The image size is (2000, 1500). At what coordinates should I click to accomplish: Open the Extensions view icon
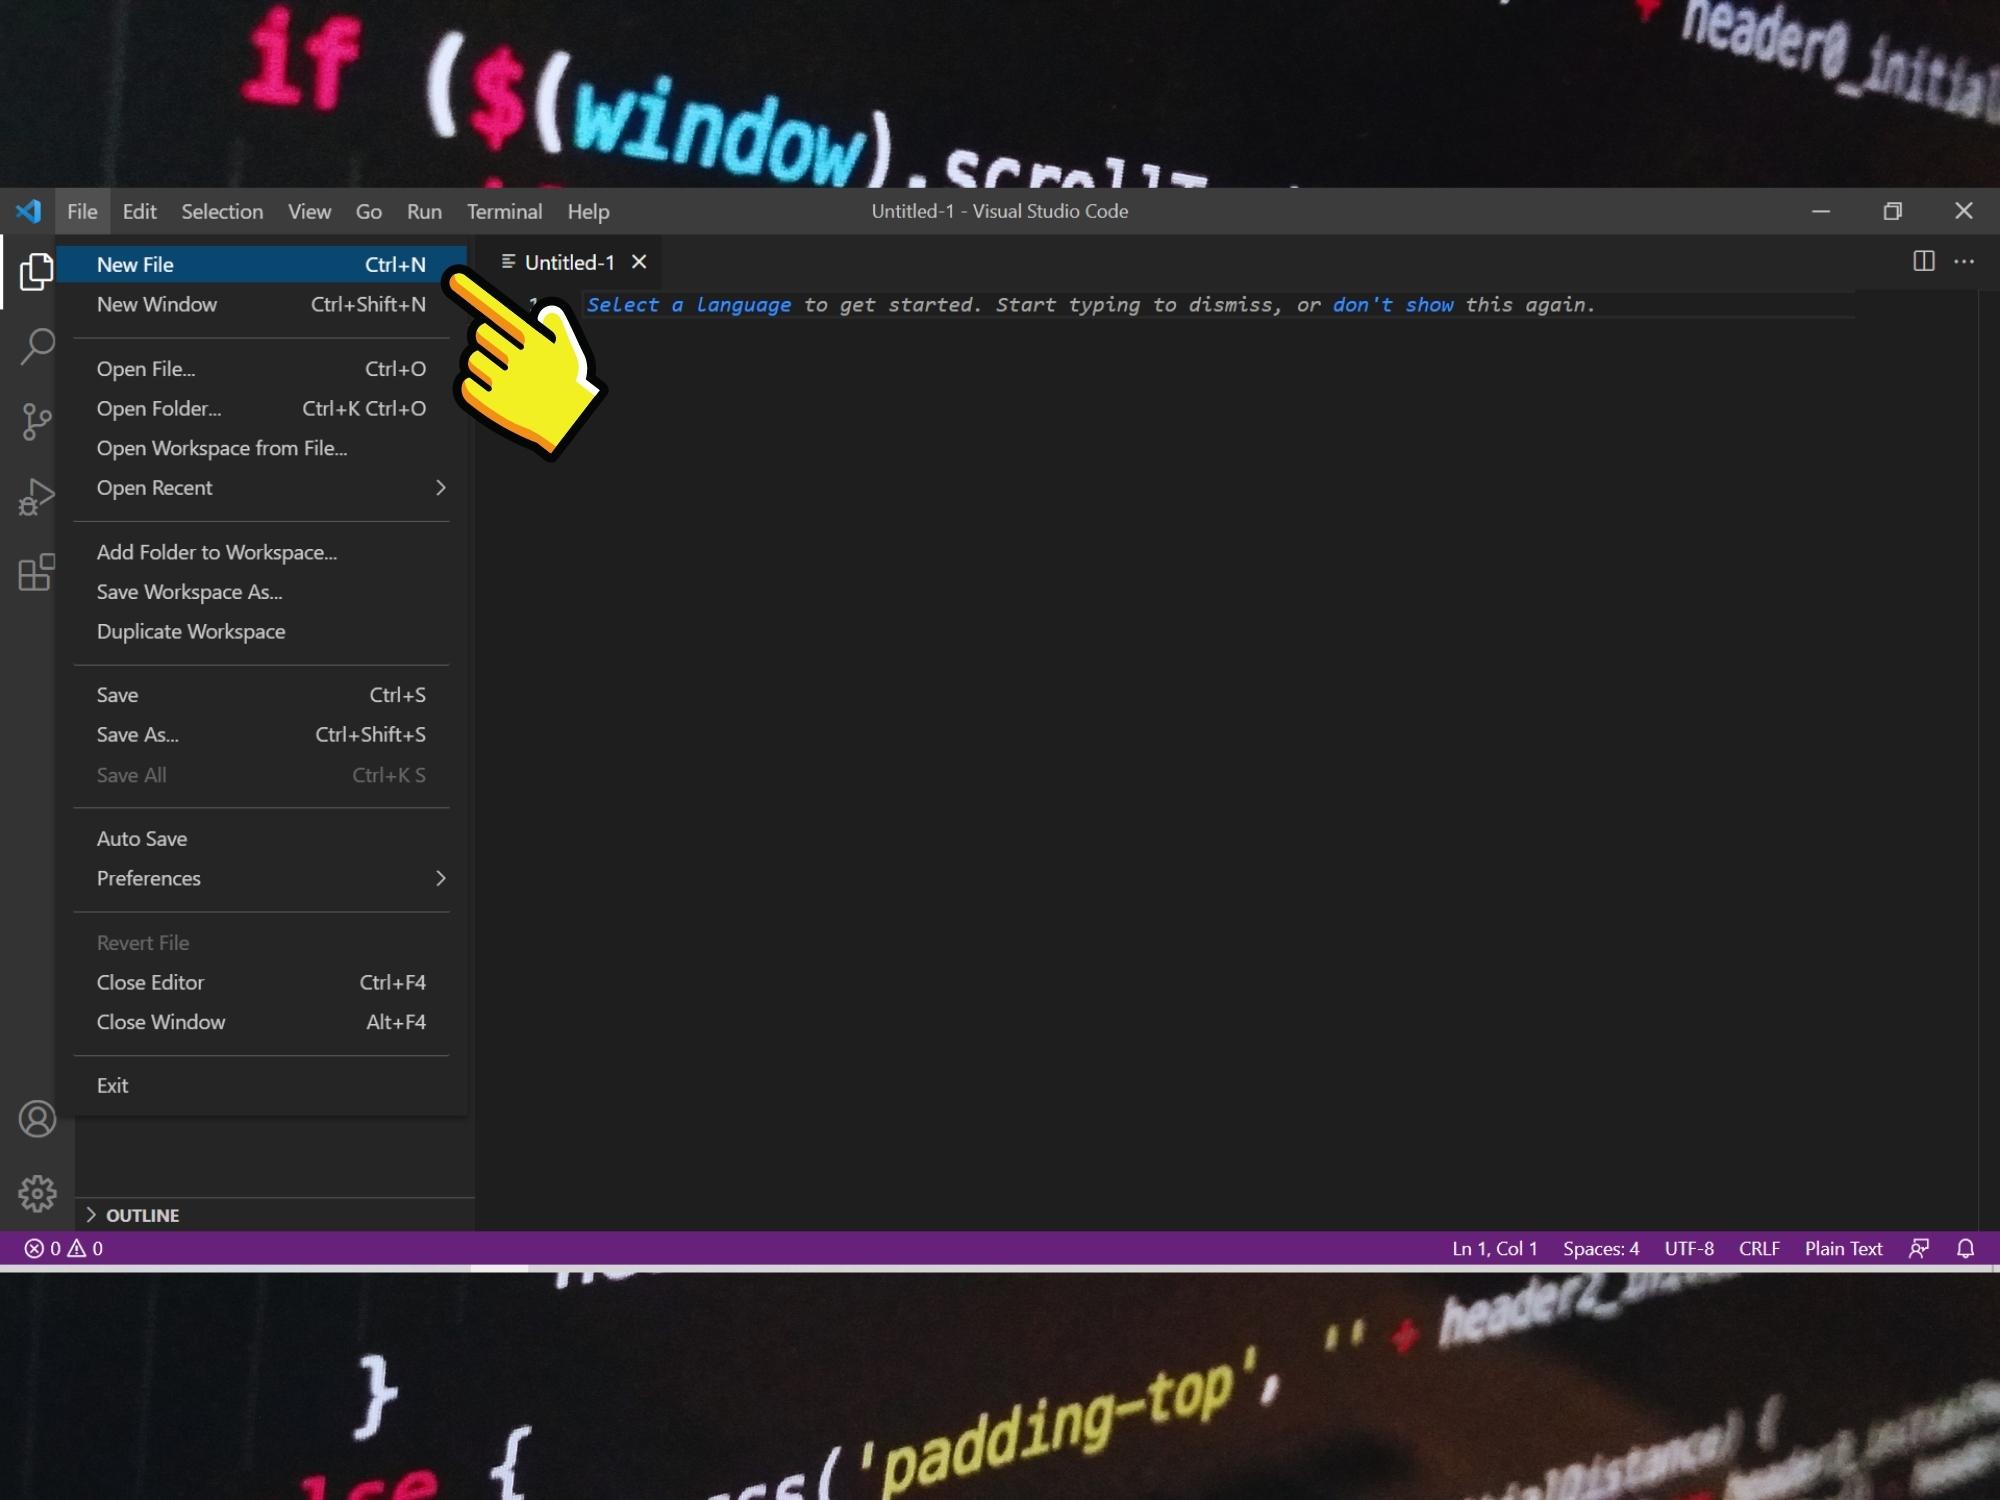(37, 572)
